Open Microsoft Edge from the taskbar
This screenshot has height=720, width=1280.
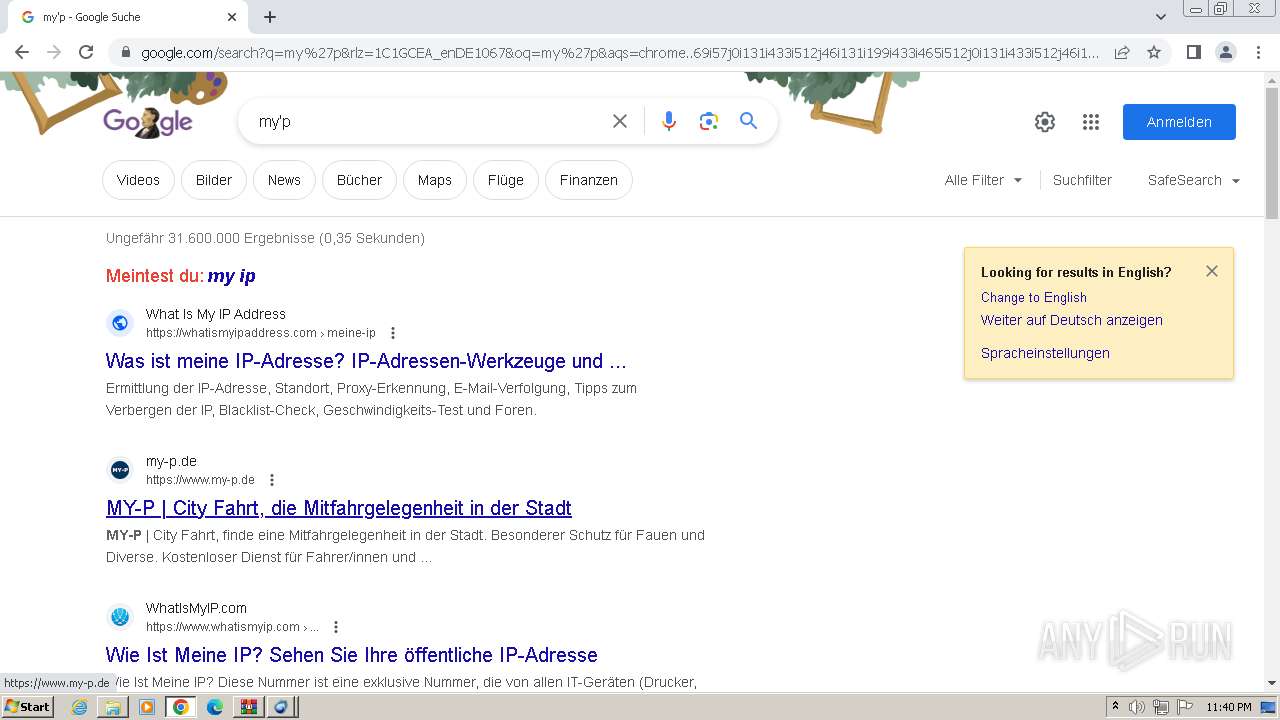(214, 707)
